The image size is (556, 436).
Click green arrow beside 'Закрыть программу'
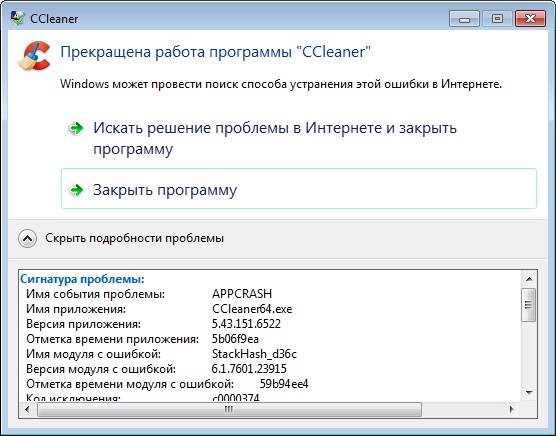point(76,190)
